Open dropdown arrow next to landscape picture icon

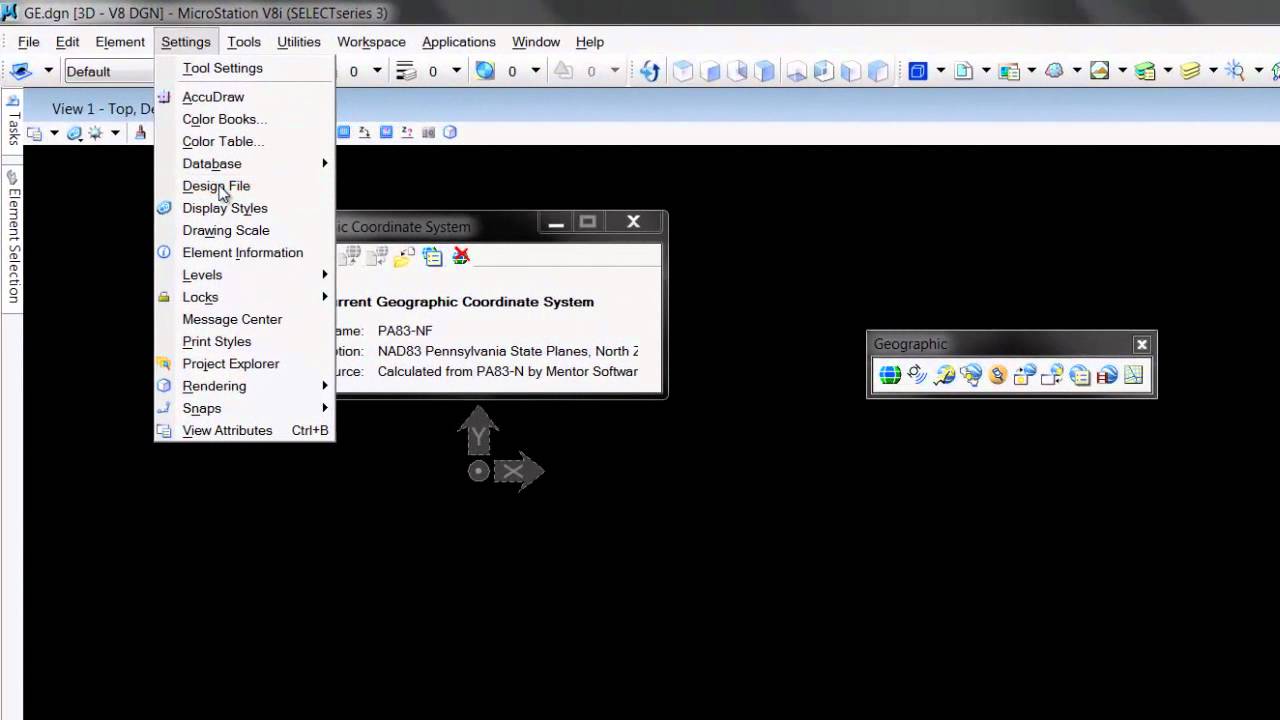(x=1122, y=71)
